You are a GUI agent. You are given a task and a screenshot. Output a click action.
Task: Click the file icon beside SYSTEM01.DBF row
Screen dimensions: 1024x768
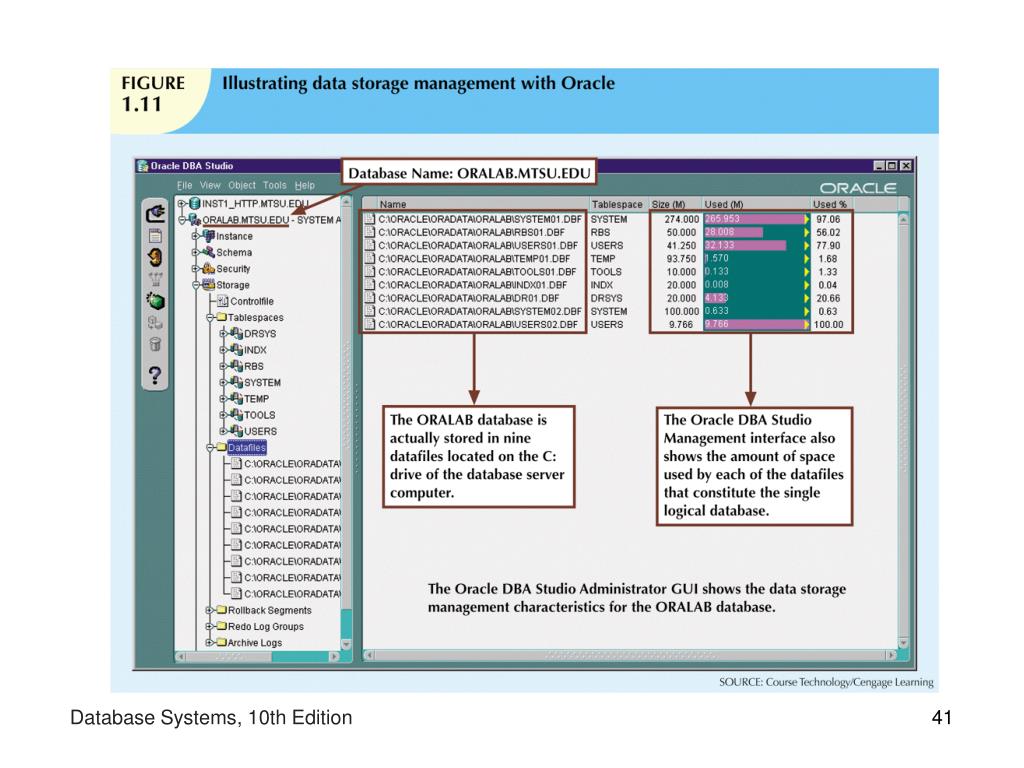[370, 219]
